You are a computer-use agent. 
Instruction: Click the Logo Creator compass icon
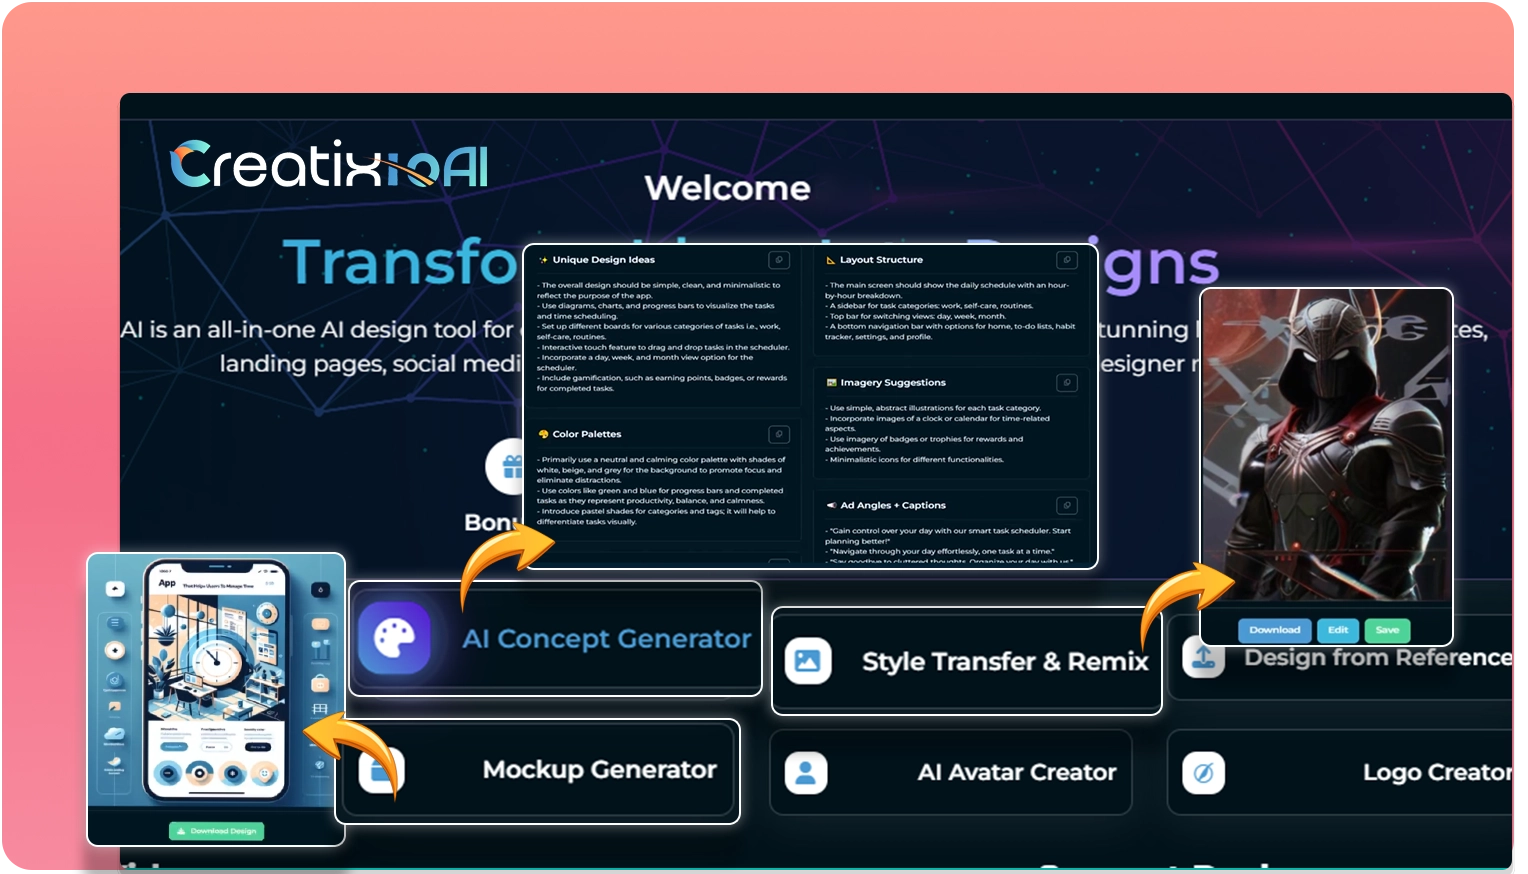point(1203,772)
